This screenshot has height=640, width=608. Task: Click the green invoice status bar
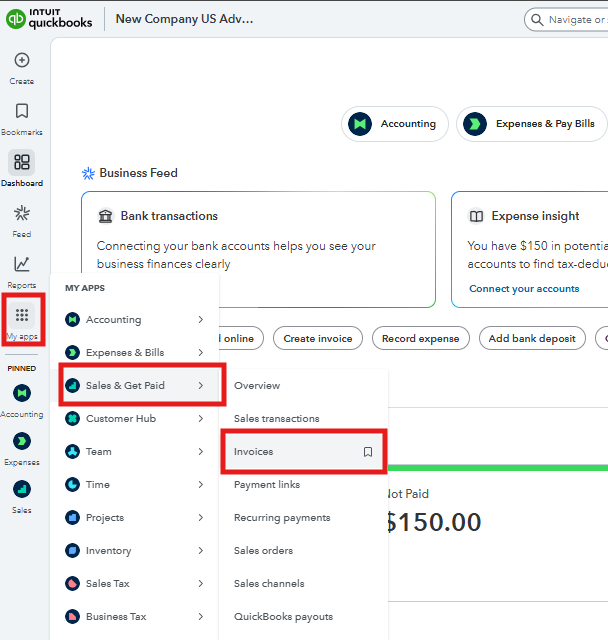click(498, 468)
